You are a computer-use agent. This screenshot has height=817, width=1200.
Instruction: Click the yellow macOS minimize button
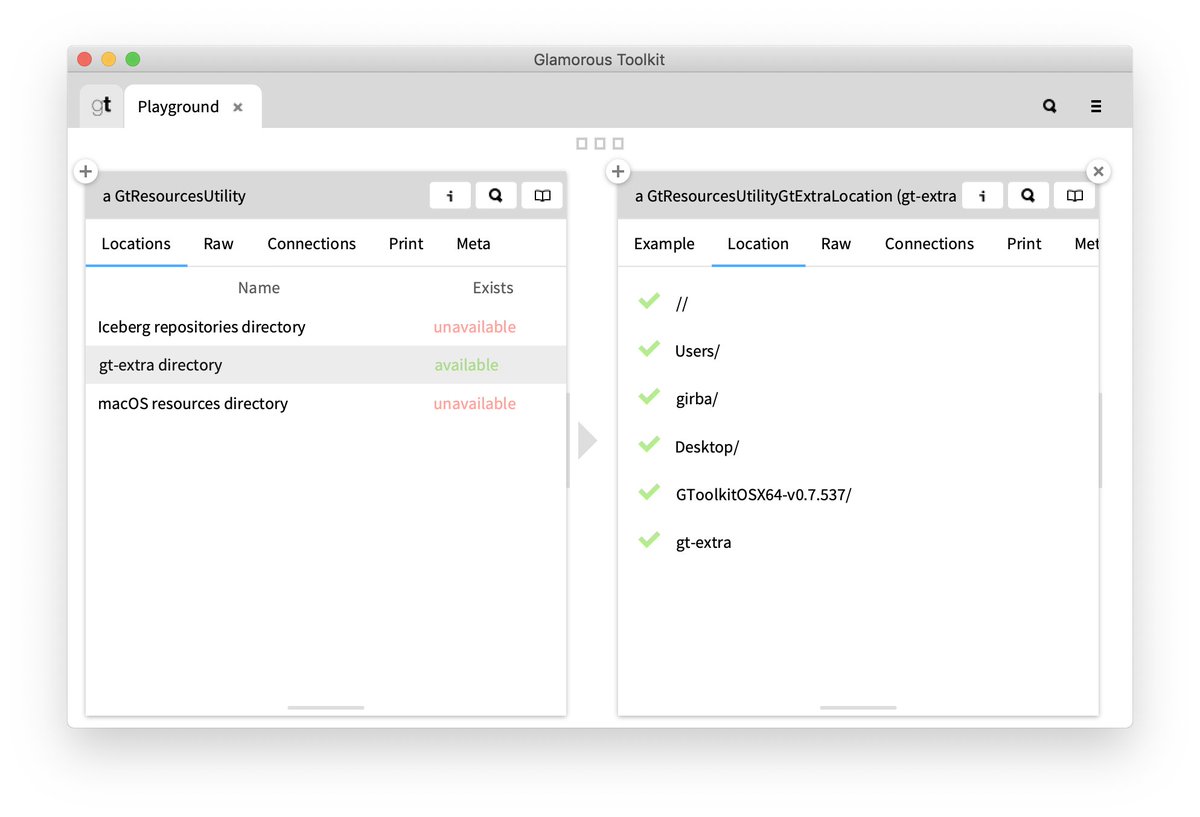109,60
